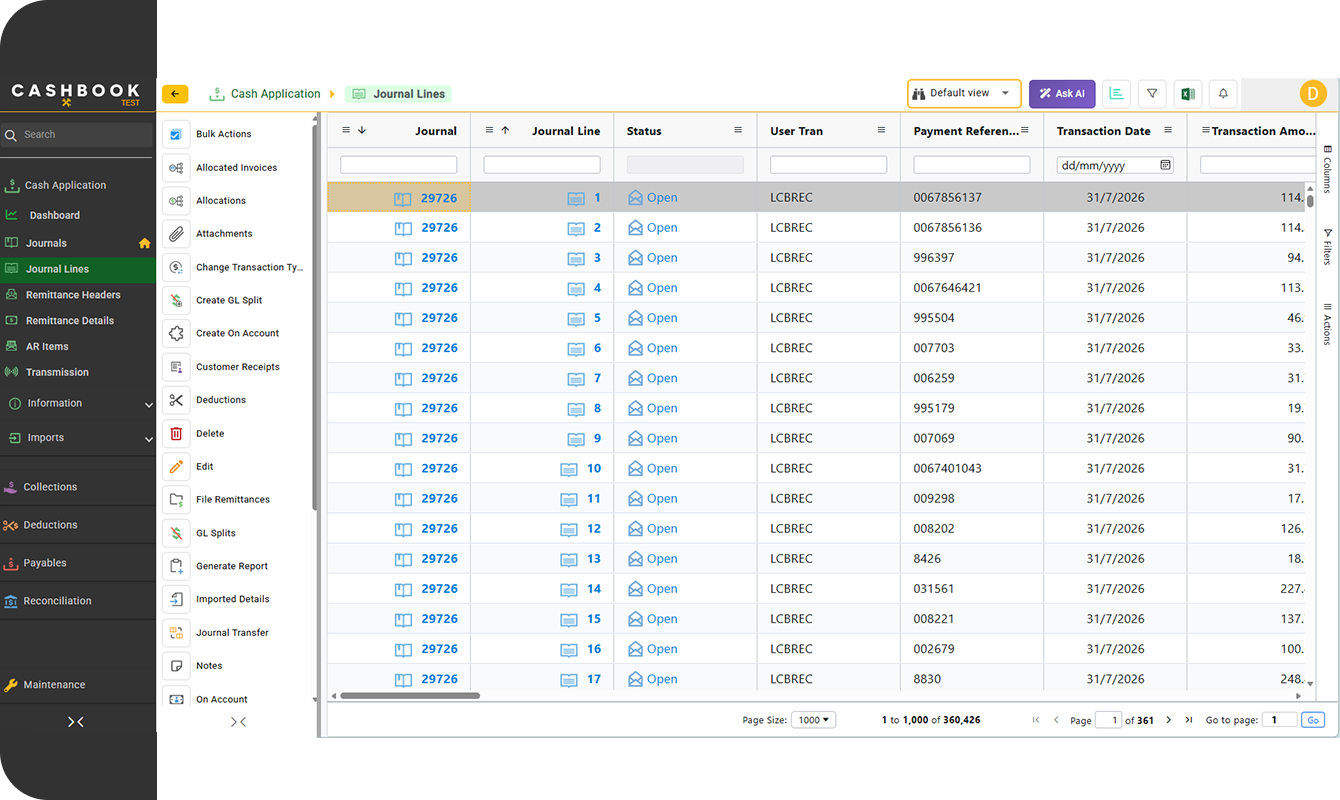Image resolution: width=1340 pixels, height=800 pixels.
Task: Open the vertical Columns panel tab
Action: [1327, 169]
